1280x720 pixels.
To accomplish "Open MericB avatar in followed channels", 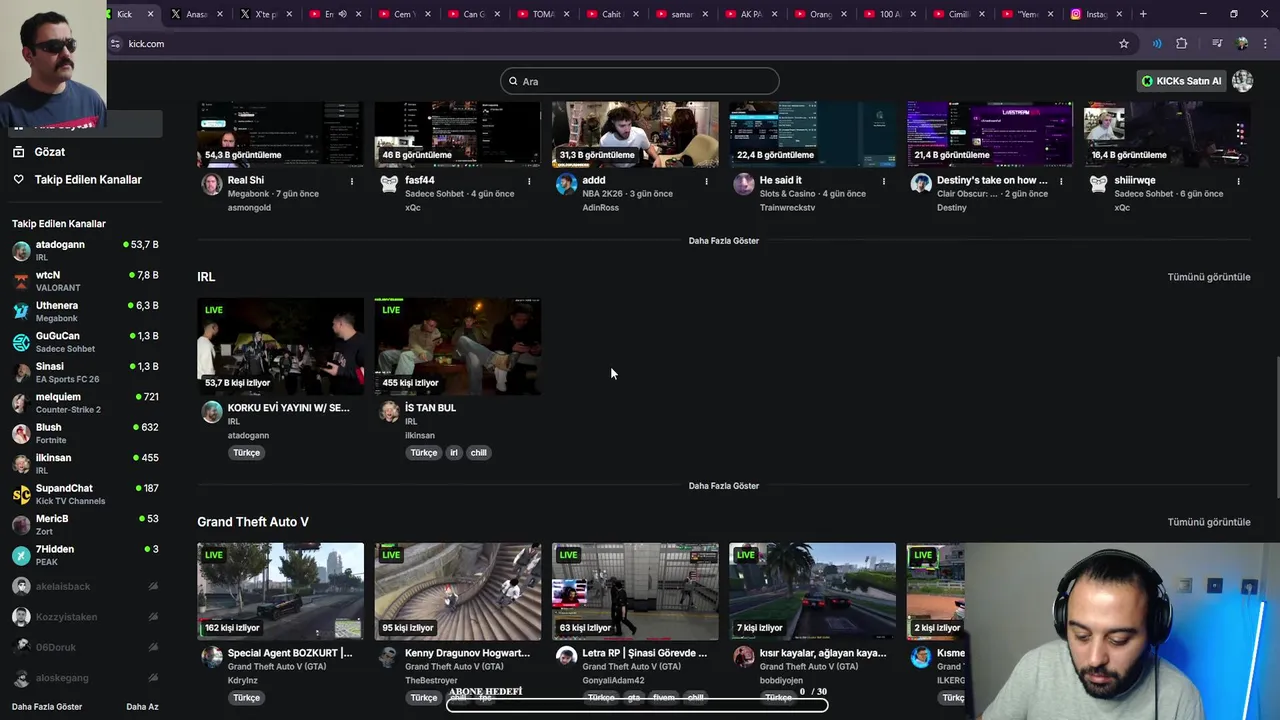I will pos(21,525).
